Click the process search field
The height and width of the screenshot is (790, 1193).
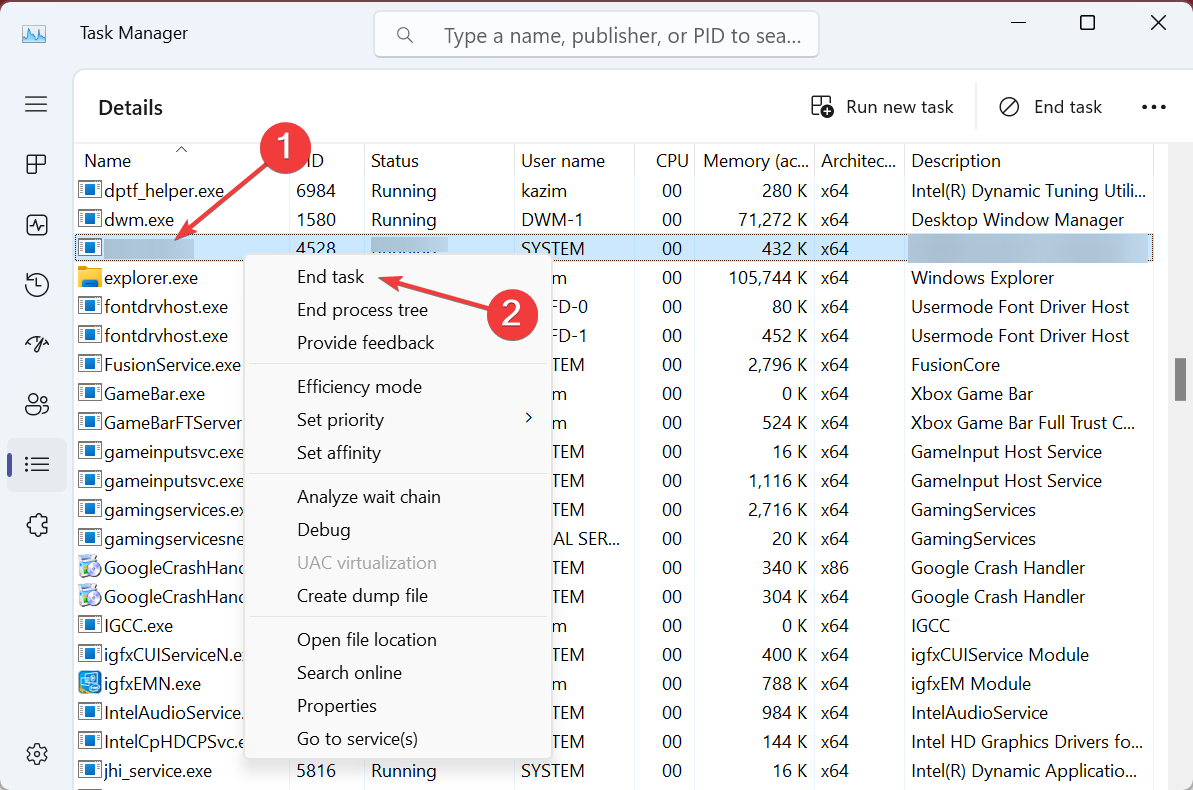tap(596, 34)
